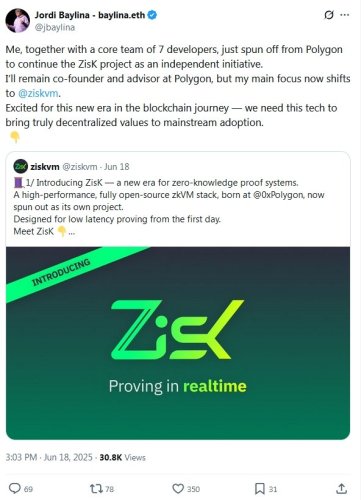Viewport: 364px width, 500px height.
Task: View the 30.8K Views analytics
Action: [x=122, y=457]
